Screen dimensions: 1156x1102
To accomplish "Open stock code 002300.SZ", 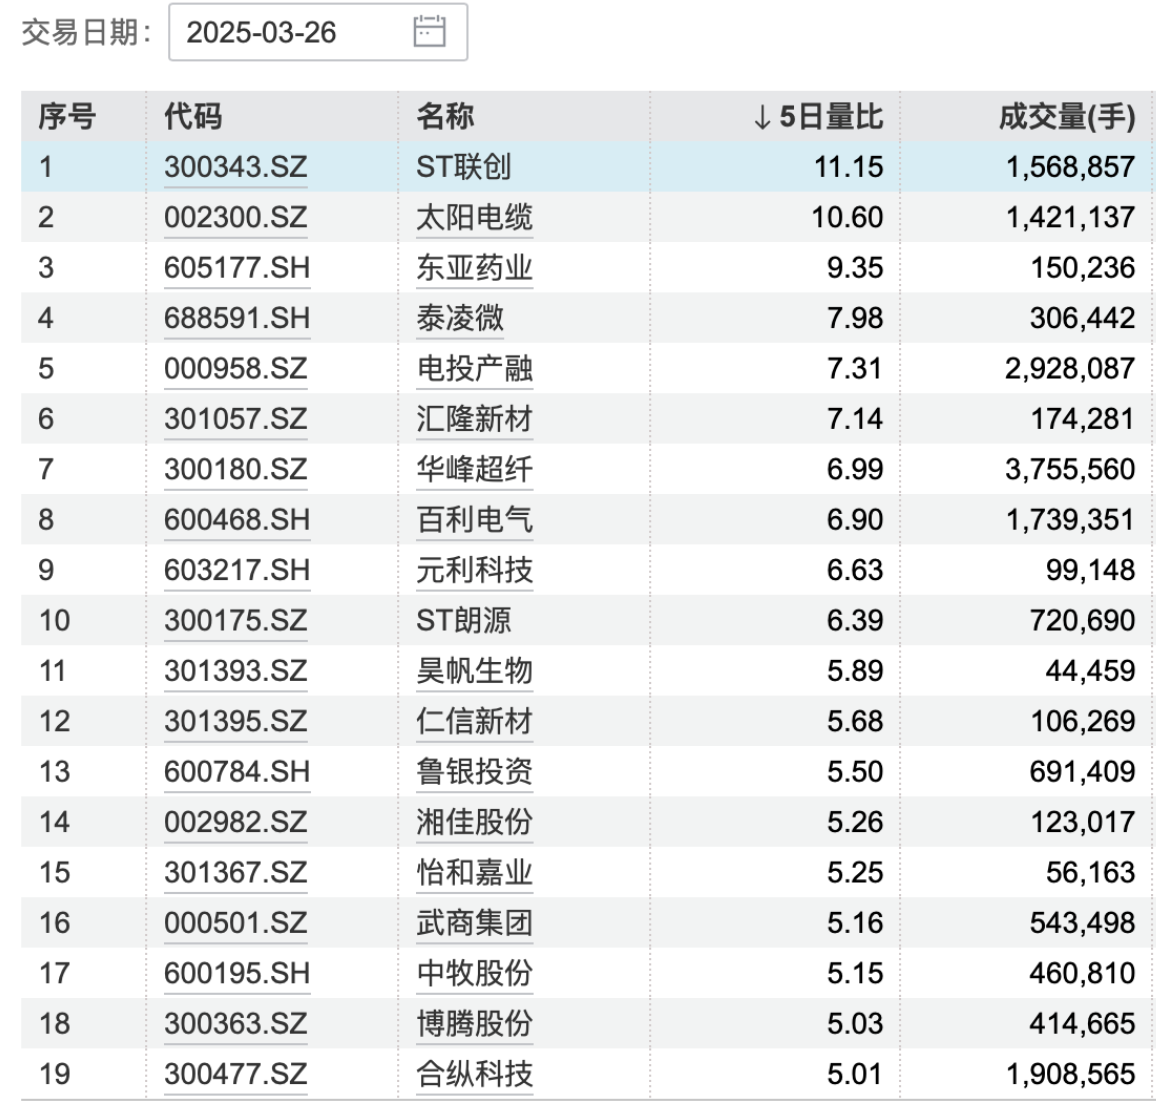I will (x=235, y=217).
